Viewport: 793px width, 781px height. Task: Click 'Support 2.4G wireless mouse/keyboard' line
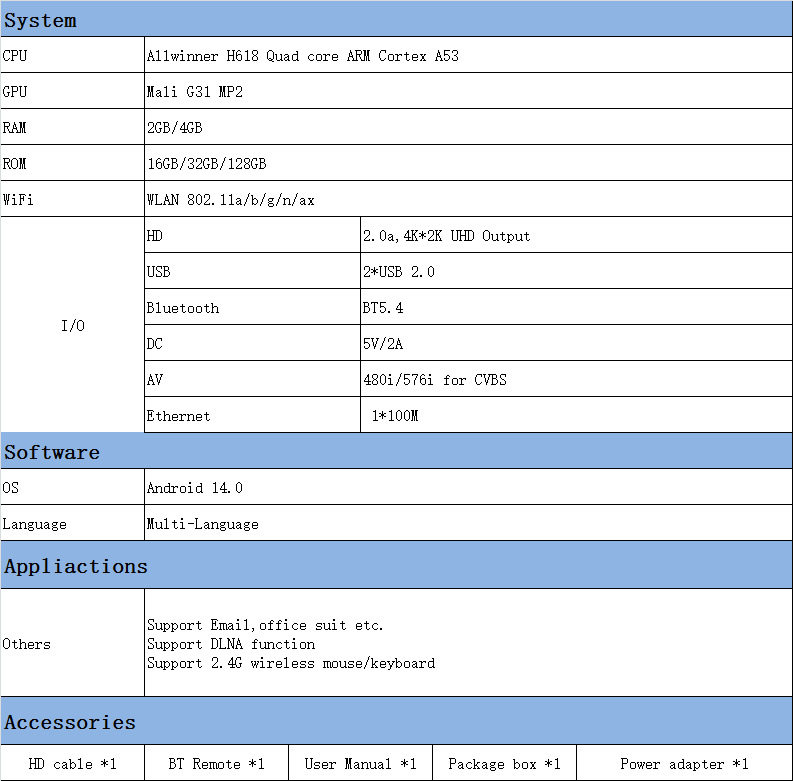[x=291, y=663]
